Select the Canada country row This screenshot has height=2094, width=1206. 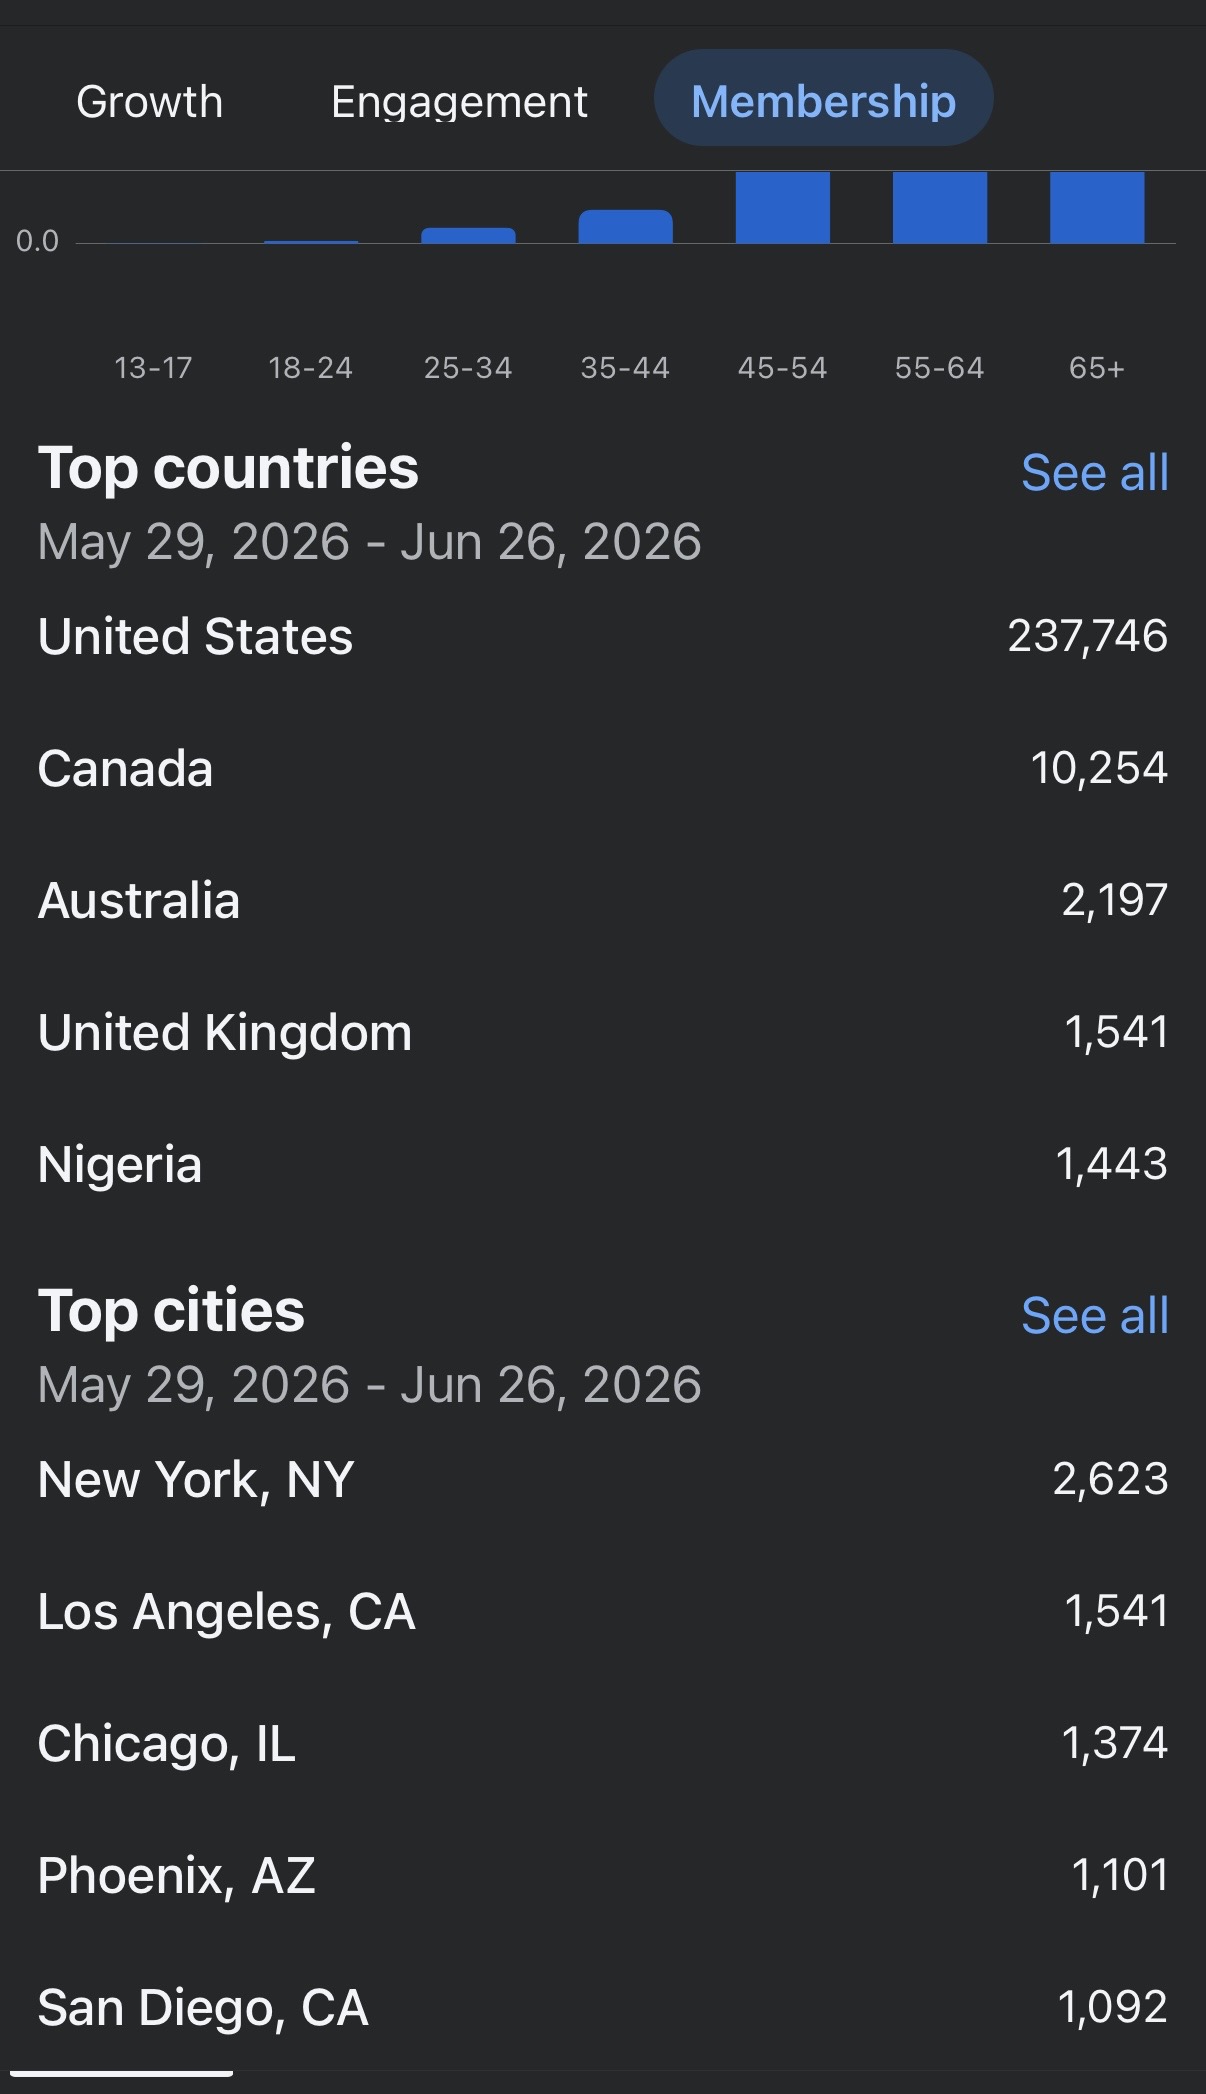603,768
